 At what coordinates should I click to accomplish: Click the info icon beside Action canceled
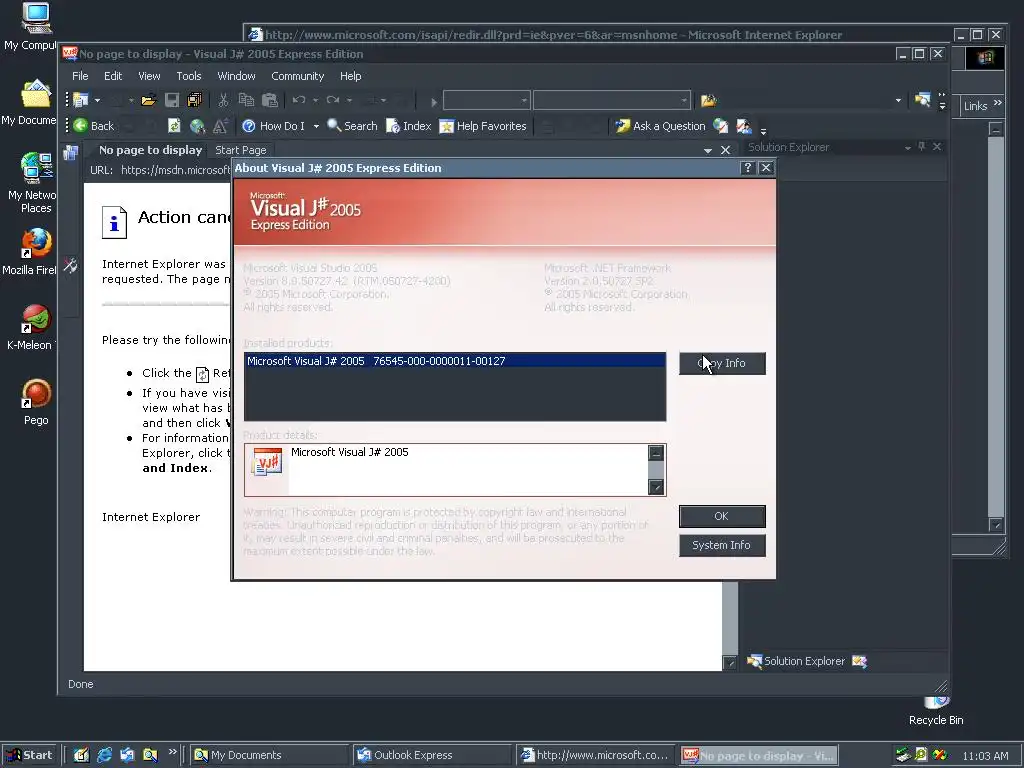(x=114, y=222)
